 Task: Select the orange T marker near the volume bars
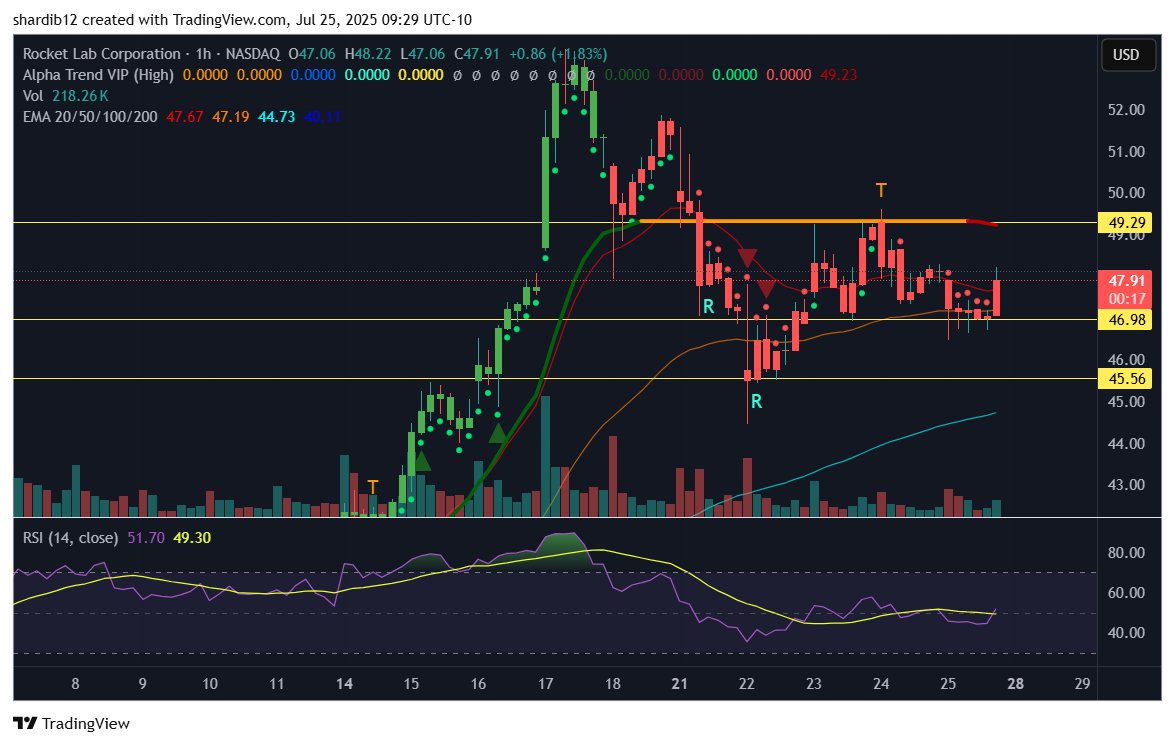click(x=372, y=487)
